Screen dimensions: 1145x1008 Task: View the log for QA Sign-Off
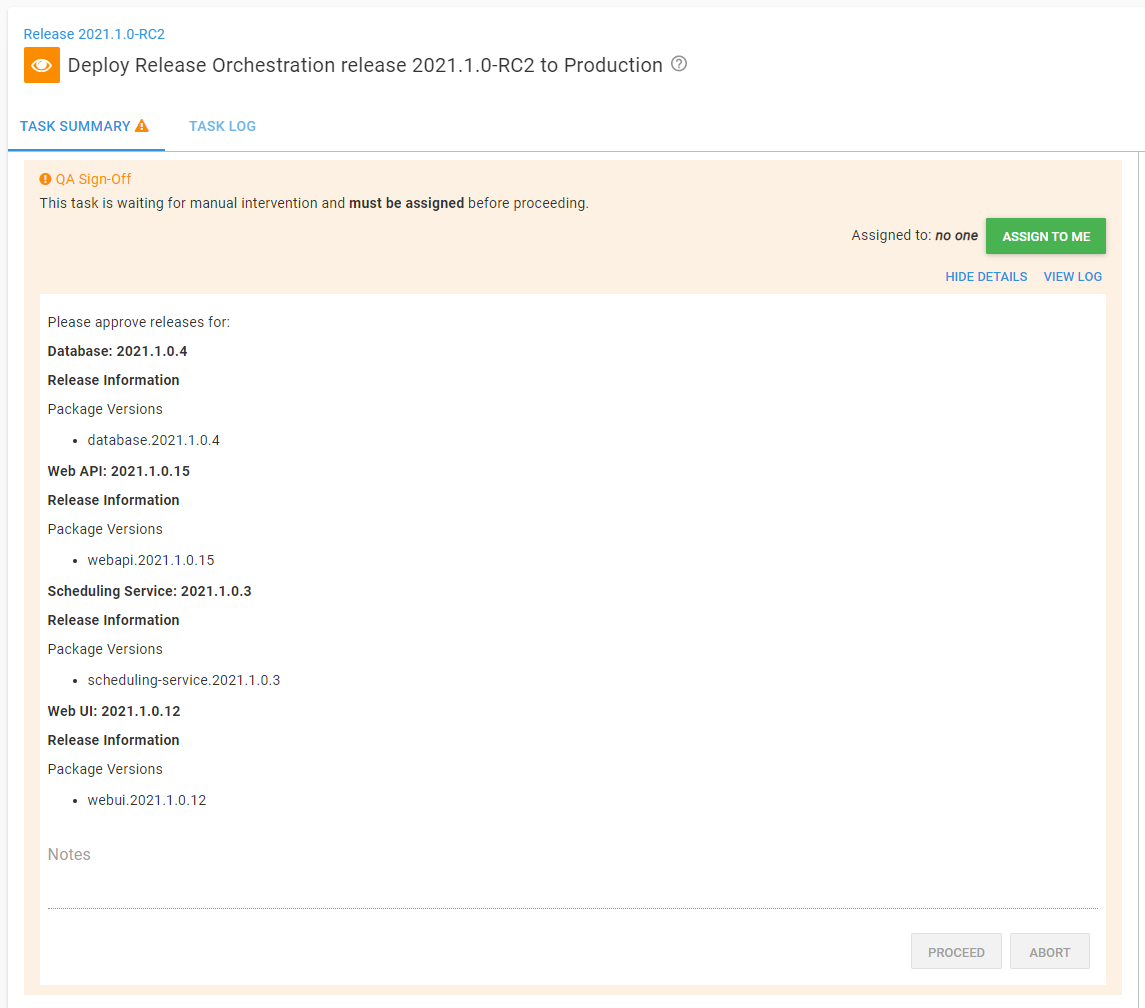tap(1072, 276)
